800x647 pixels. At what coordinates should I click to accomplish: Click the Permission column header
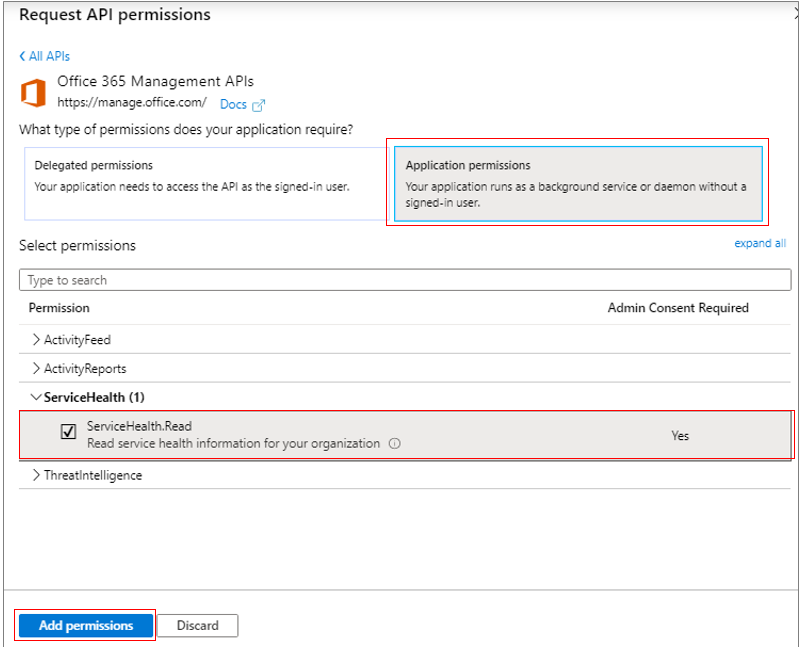click(59, 308)
